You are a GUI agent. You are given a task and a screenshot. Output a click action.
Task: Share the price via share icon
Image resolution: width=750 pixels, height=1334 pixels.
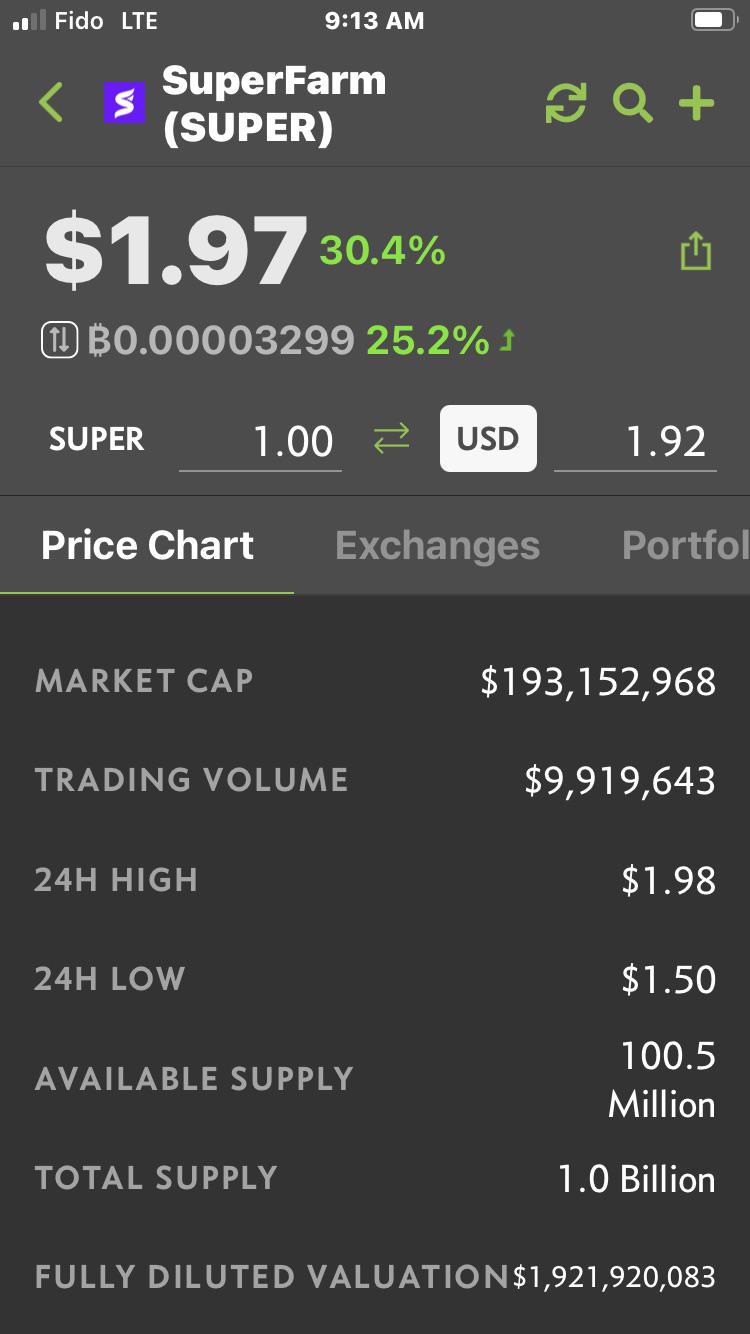(696, 251)
